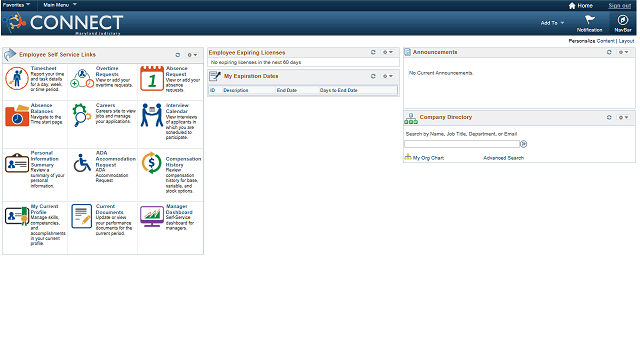The height and width of the screenshot is (360, 640).
Task: Click the Current Documents link text
Action: click(x=109, y=209)
